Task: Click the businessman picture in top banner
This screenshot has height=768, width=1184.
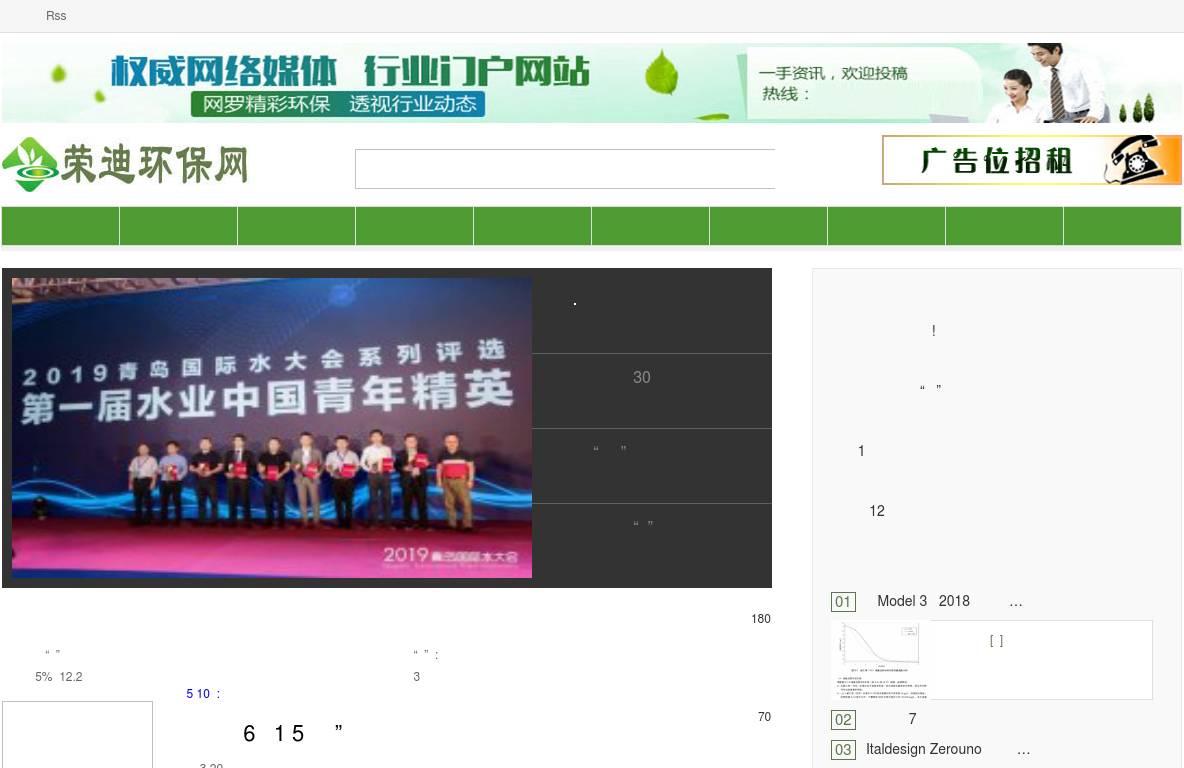Action: tap(1049, 84)
